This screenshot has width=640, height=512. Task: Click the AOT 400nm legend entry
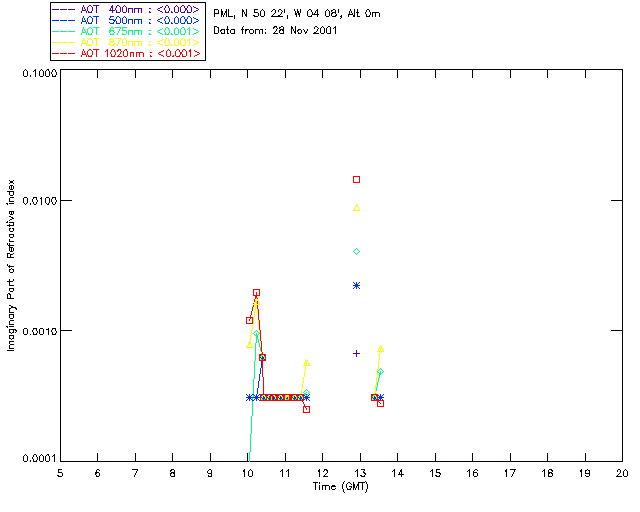128,9
